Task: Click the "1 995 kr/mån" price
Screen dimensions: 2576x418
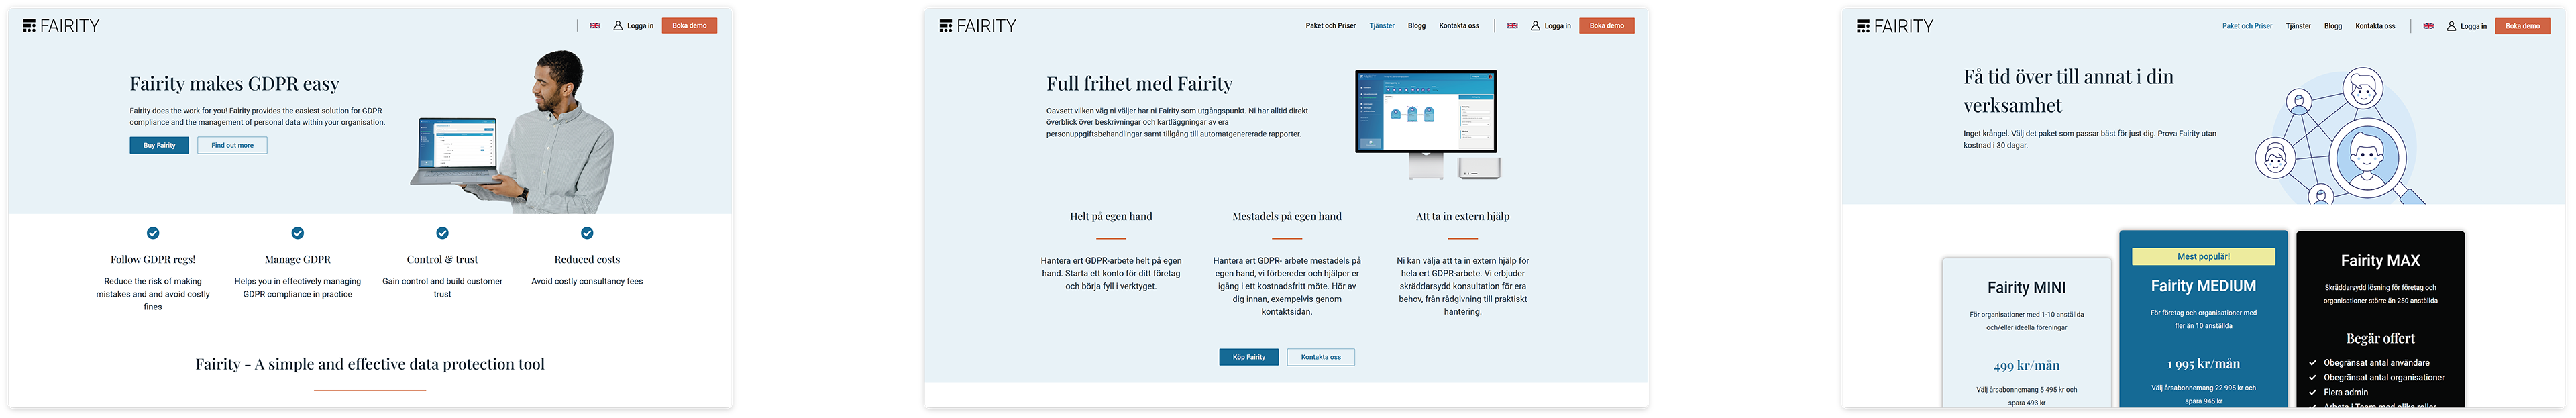Action: point(2203,364)
